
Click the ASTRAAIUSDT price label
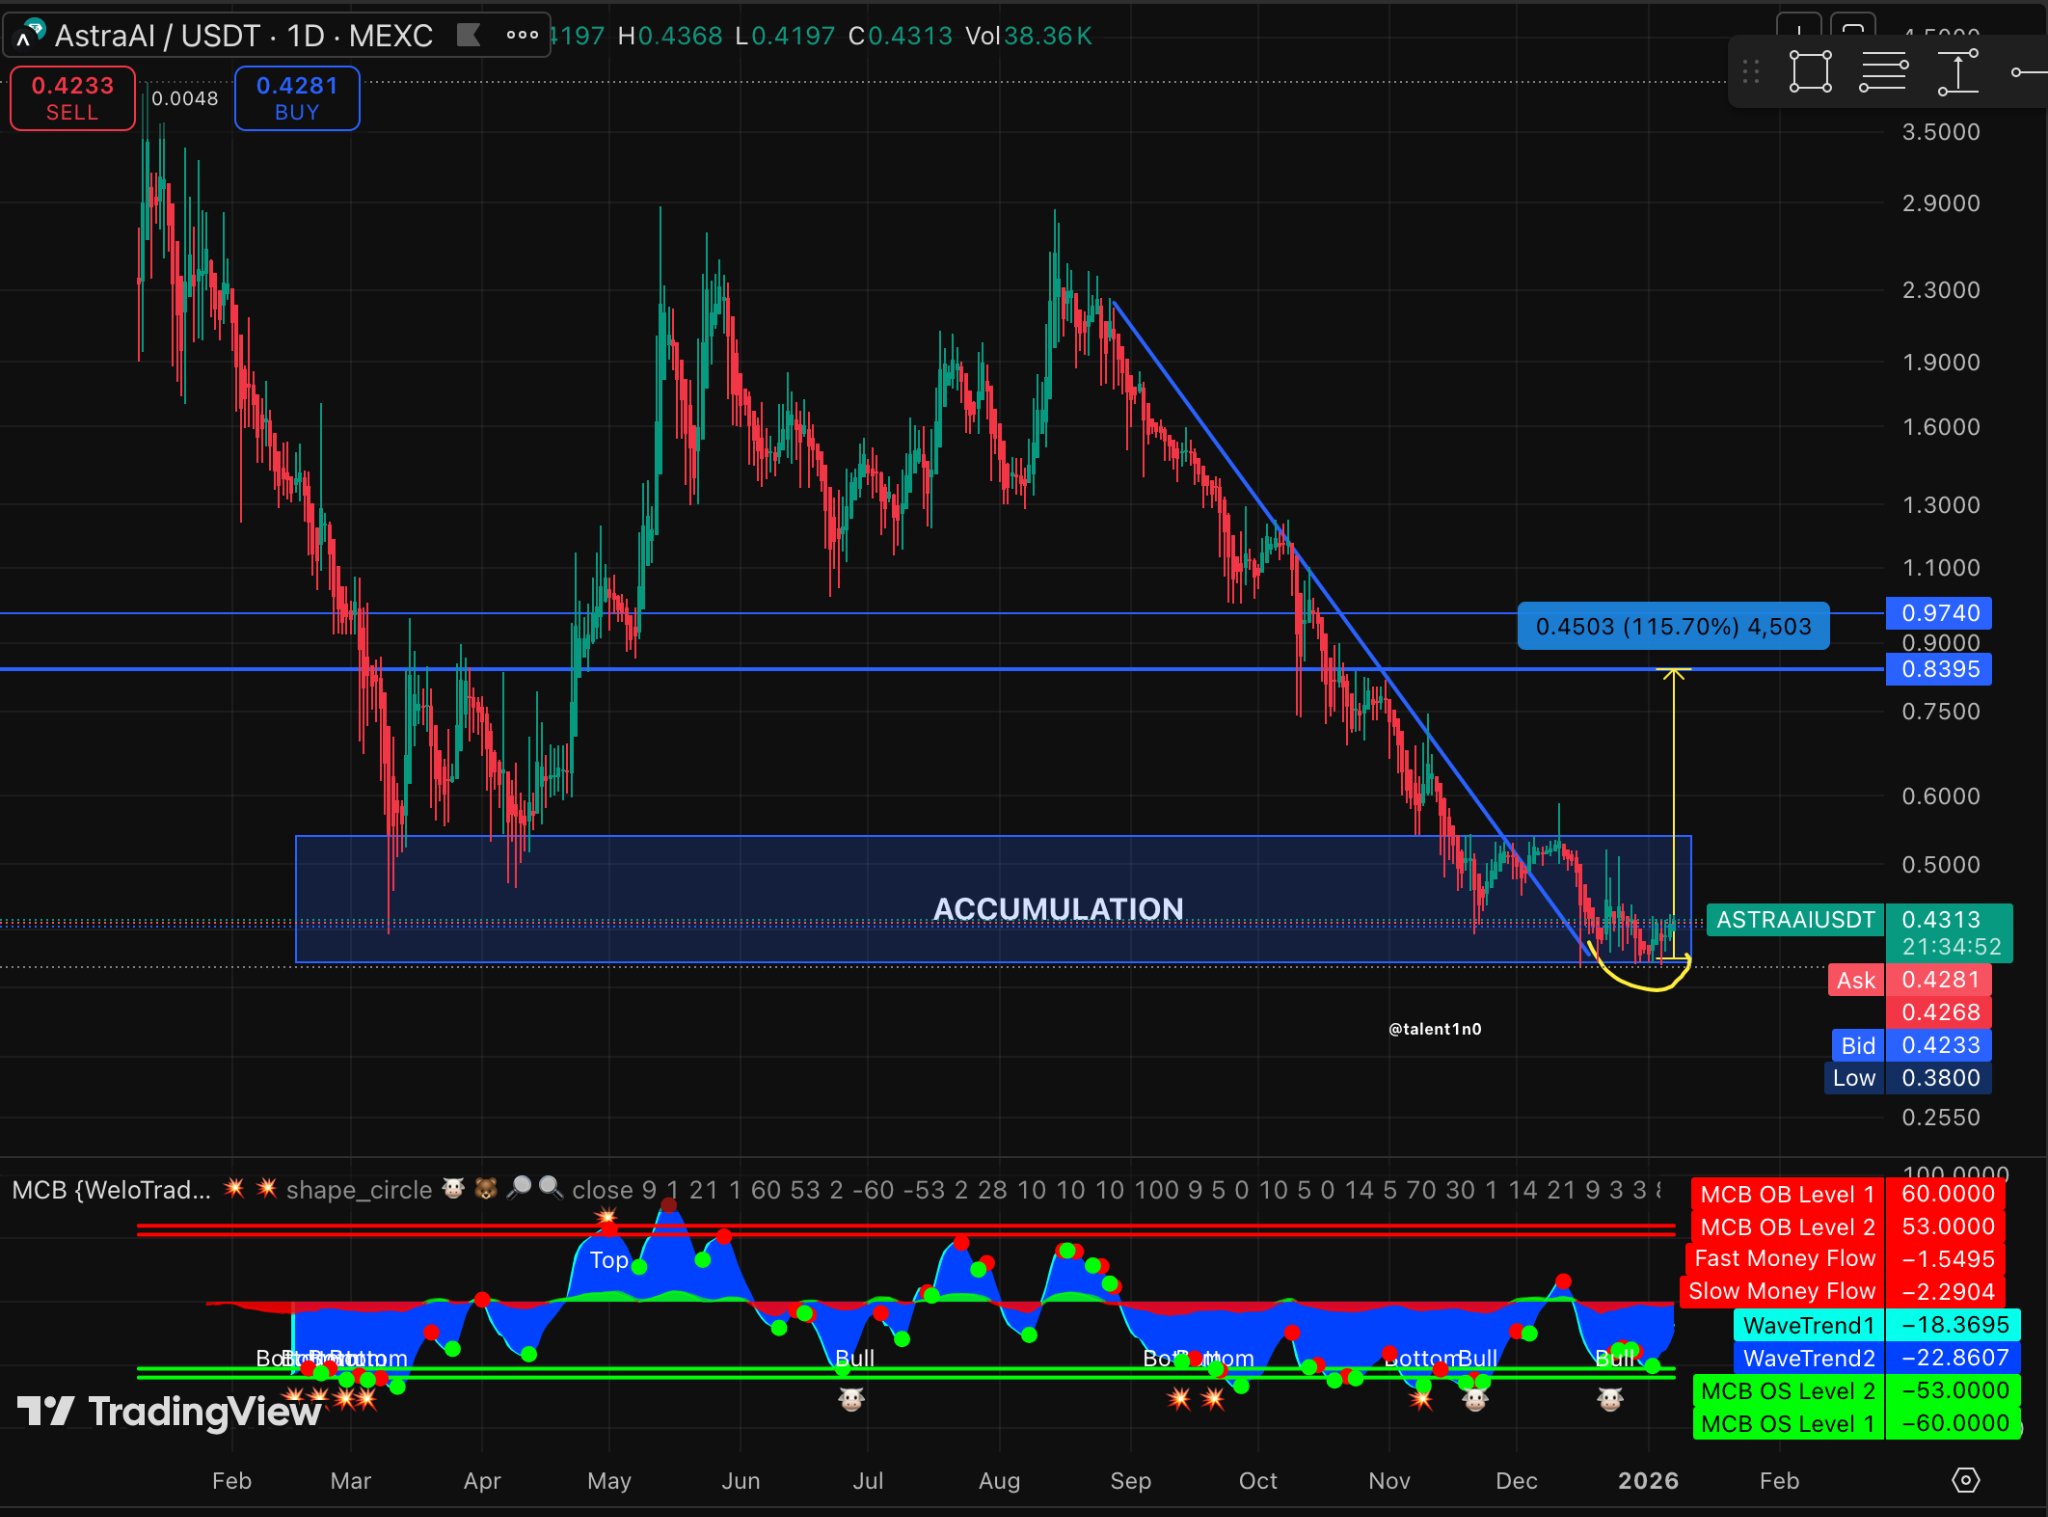[1795, 920]
